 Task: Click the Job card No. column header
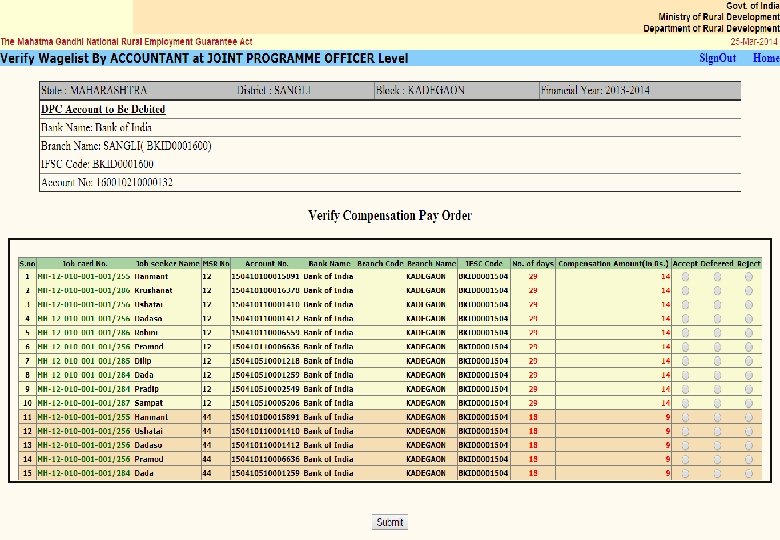tap(85, 264)
